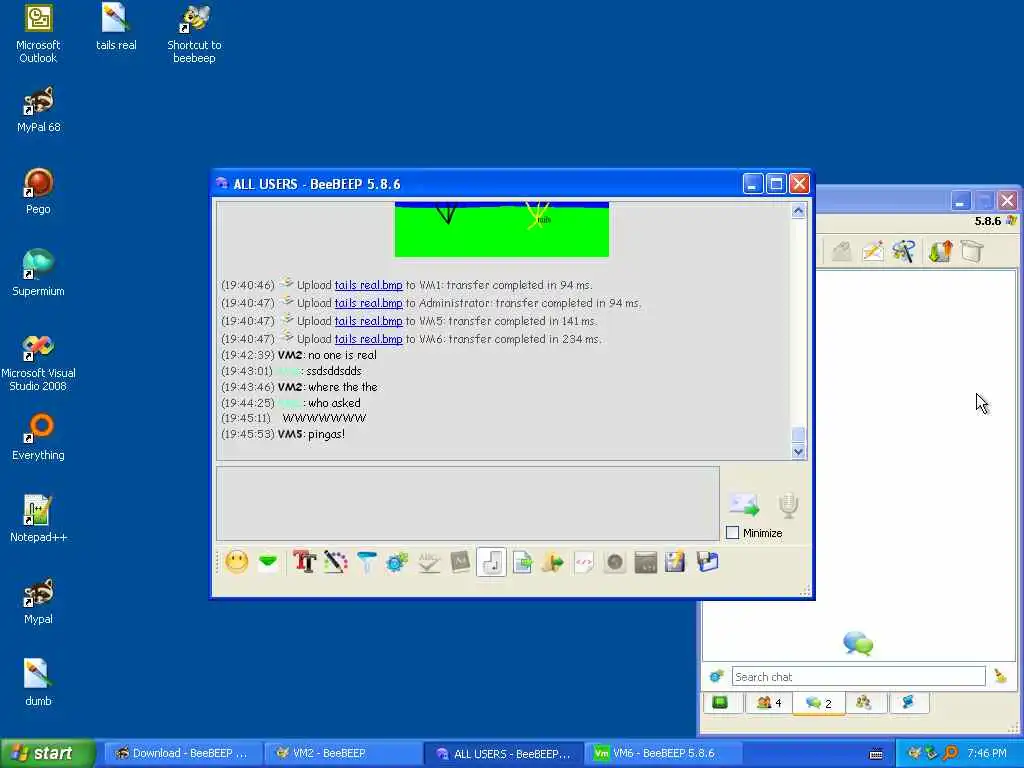
Task: Switch to the blue network tab
Action: coord(908,703)
